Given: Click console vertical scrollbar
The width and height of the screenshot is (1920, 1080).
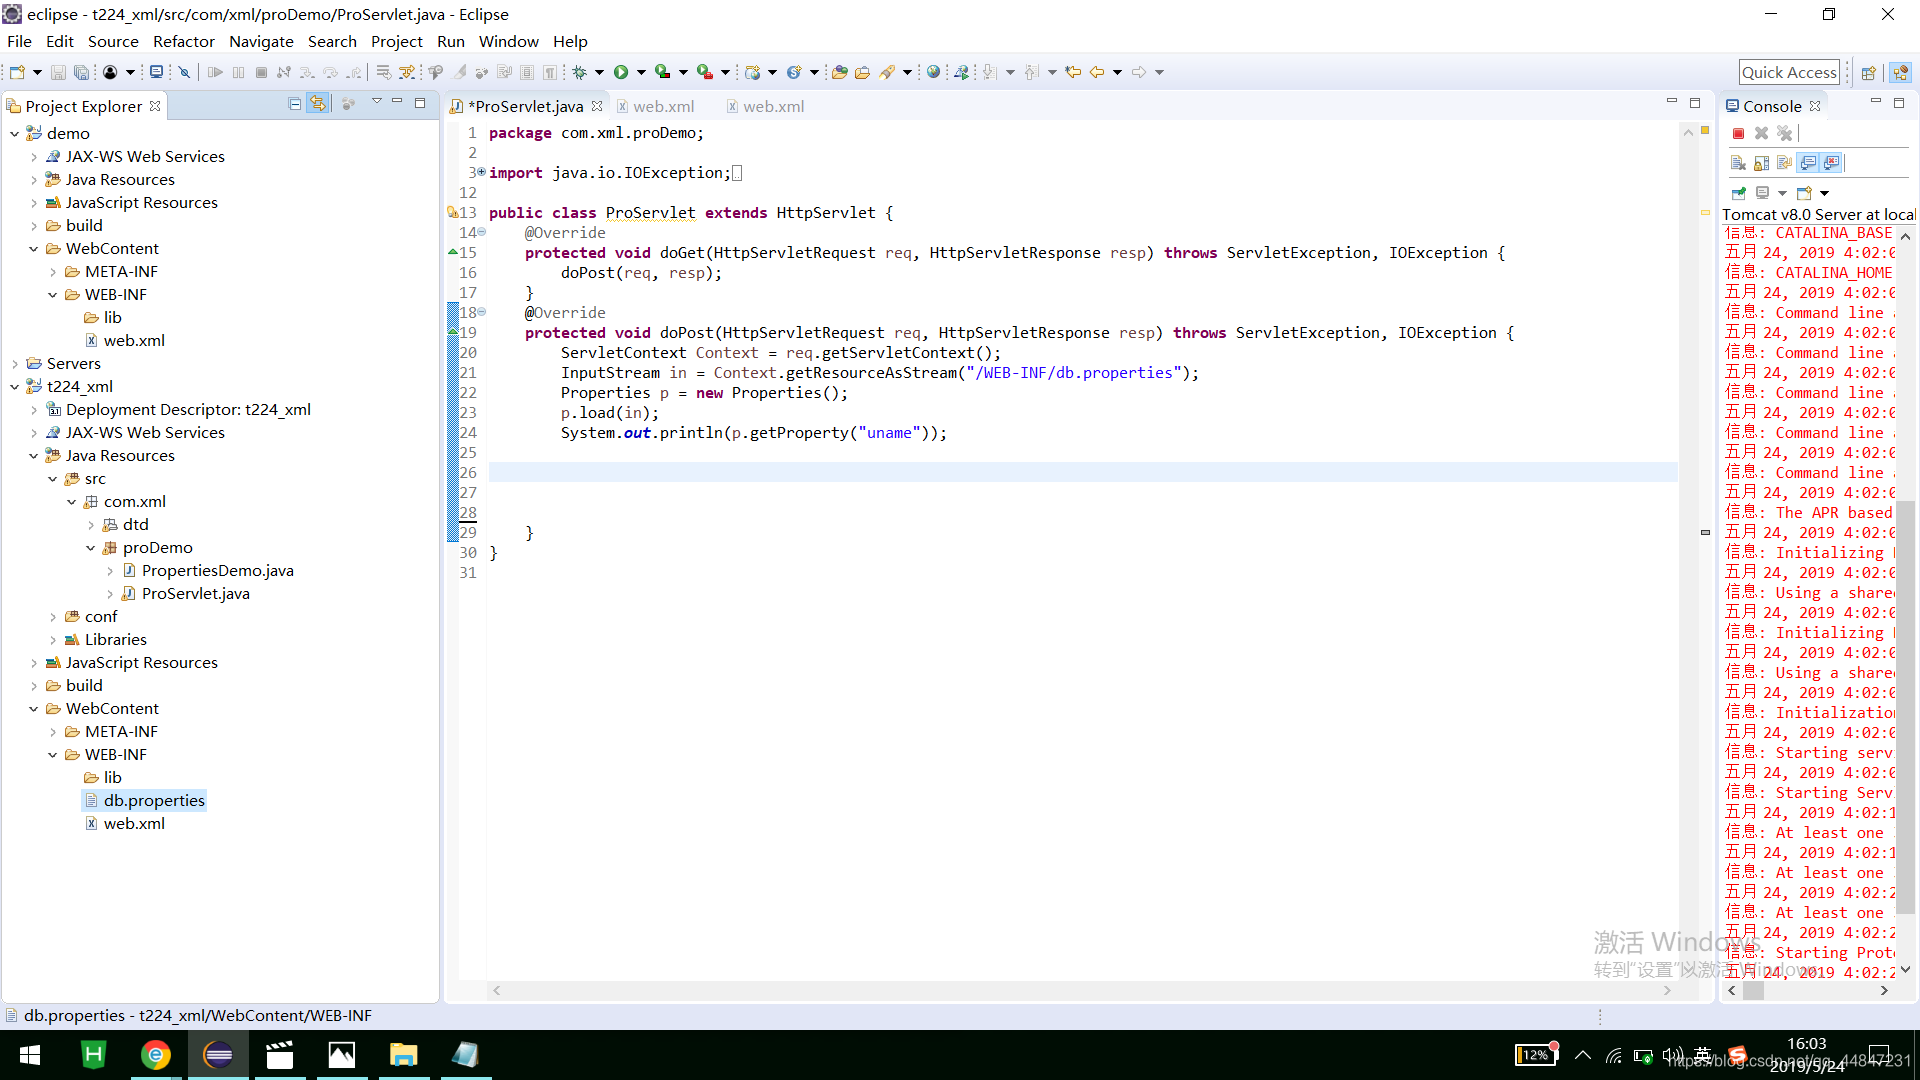Looking at the screenshot, I should coord(1906,705).
